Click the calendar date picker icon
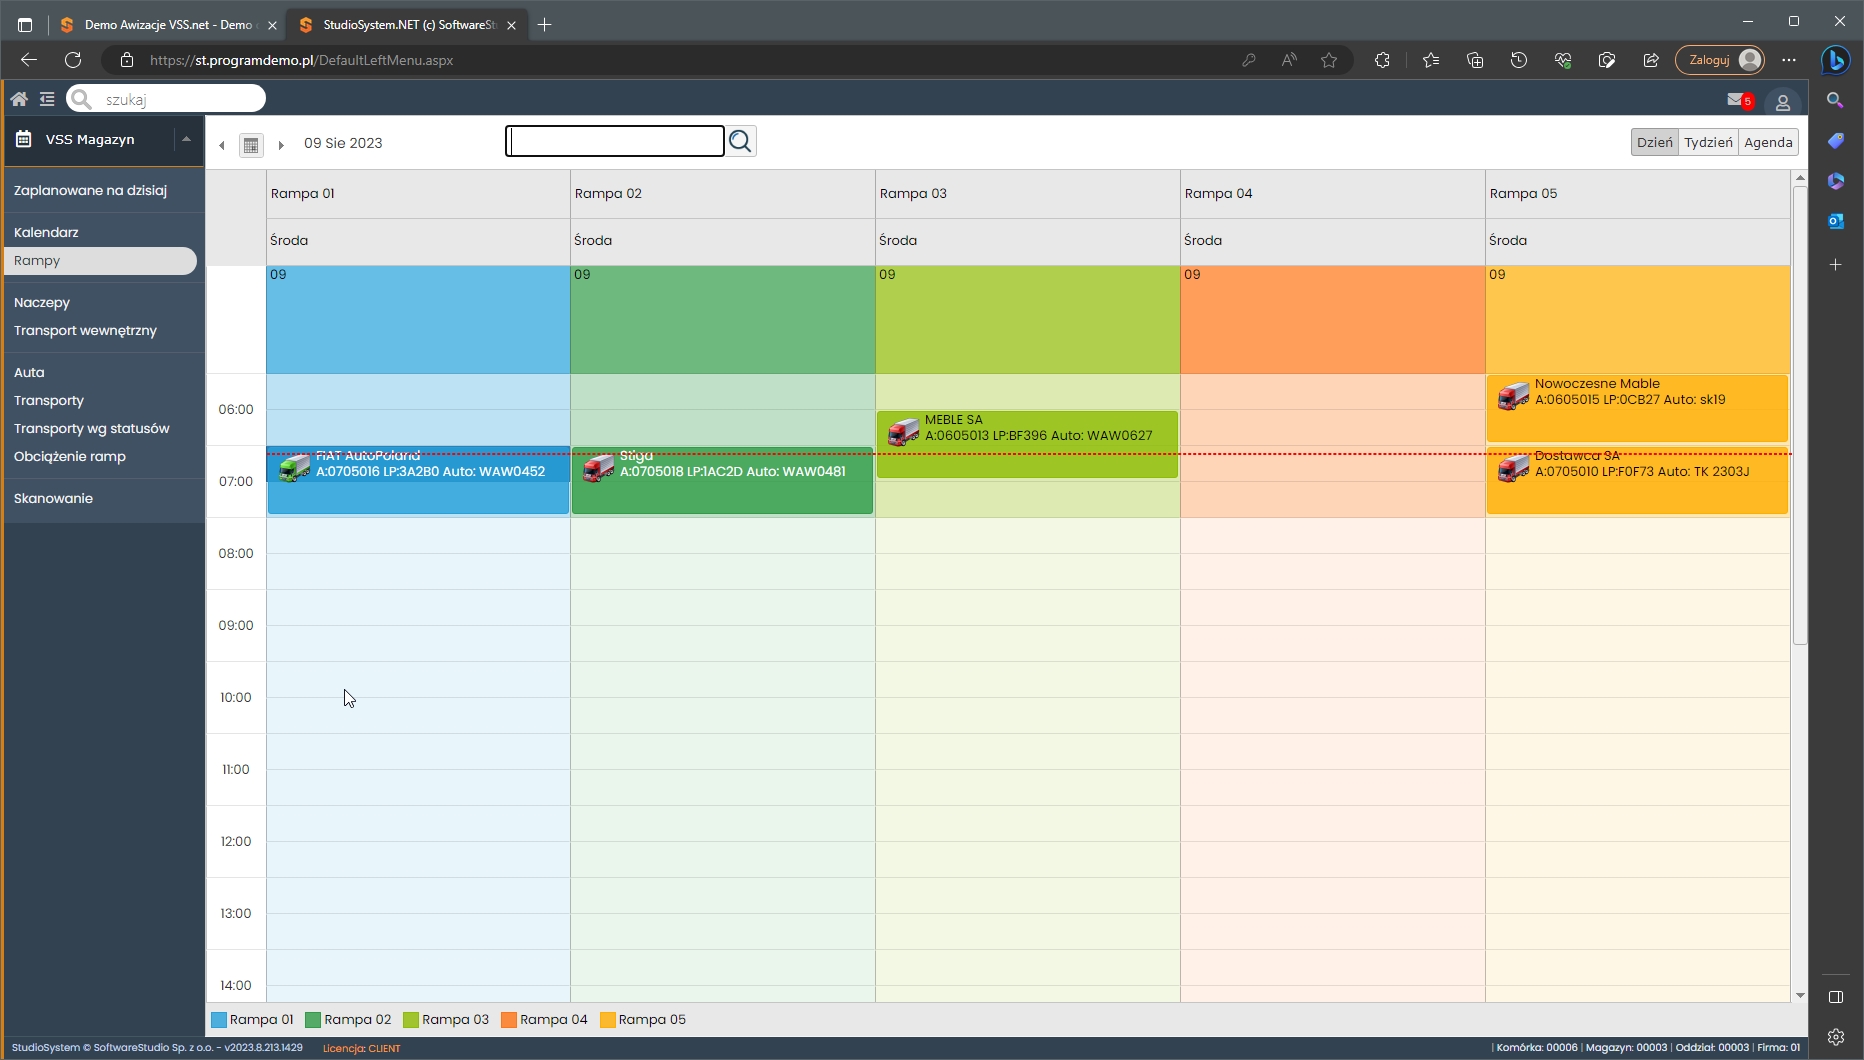This screenshot has width=1864, height=1060. [251, 145]
